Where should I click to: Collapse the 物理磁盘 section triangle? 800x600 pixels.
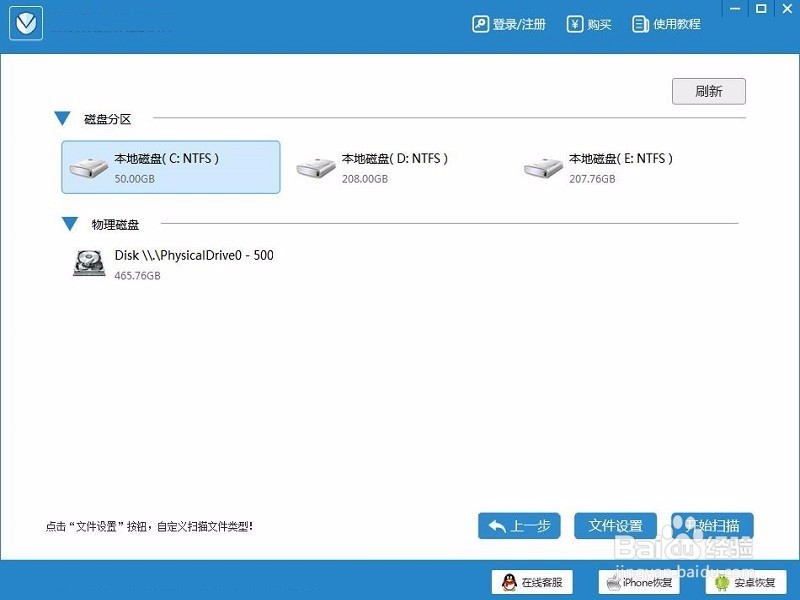click(x=69, y=224)
